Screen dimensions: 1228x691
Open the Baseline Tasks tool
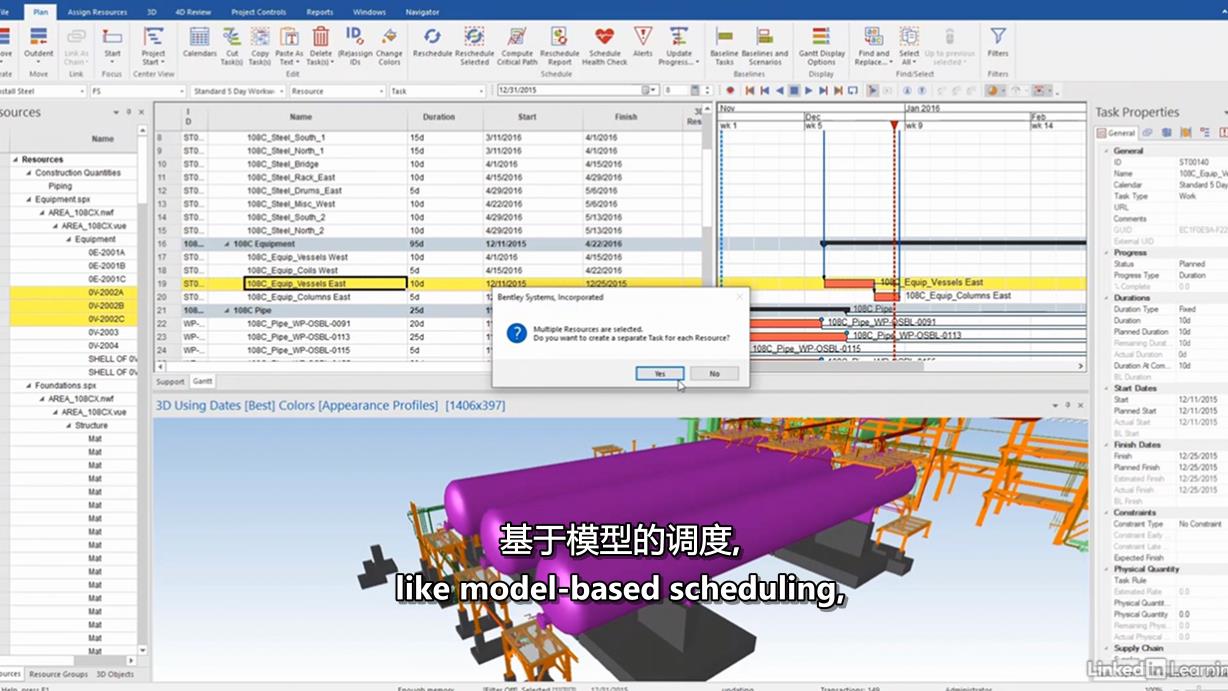pos(724,45)
